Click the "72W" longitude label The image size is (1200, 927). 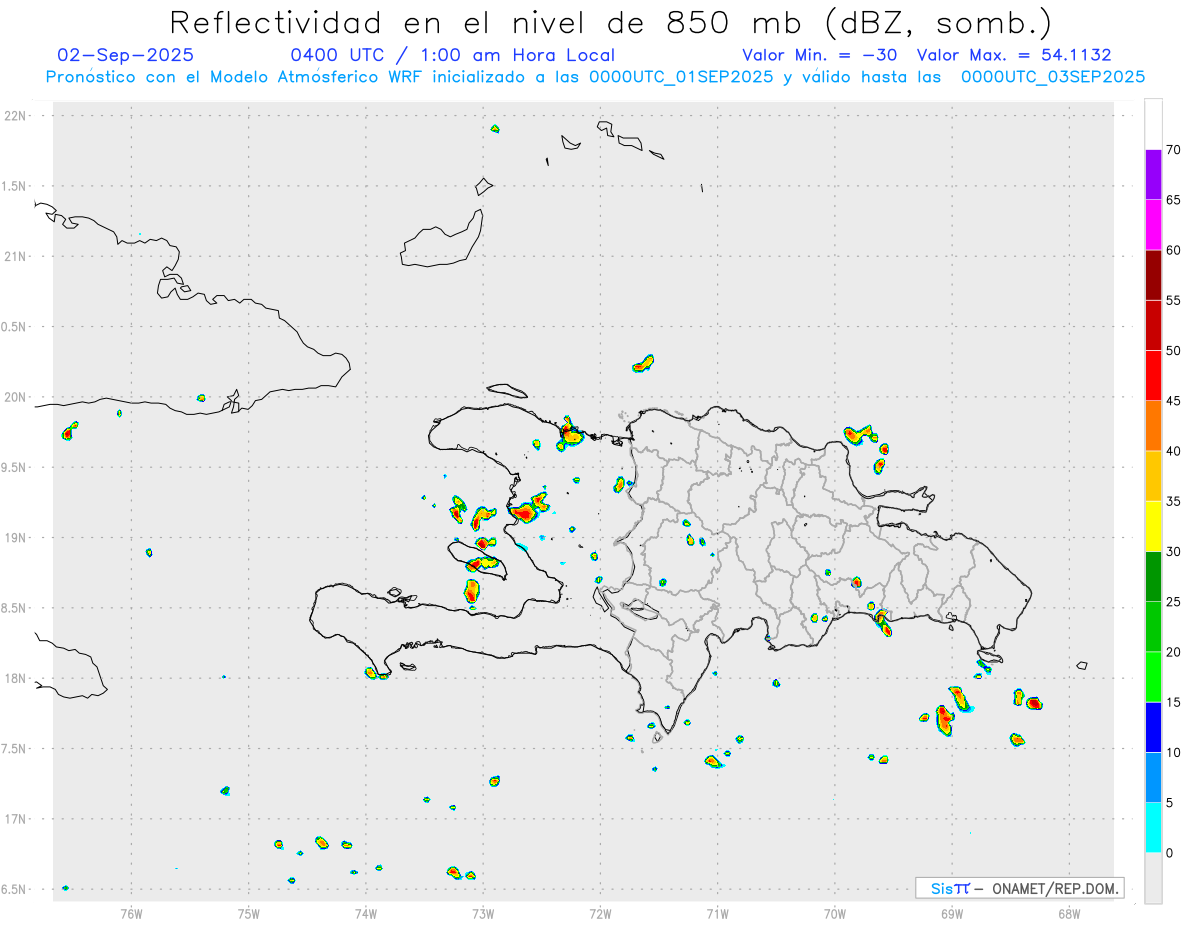(x=600, y=913)
